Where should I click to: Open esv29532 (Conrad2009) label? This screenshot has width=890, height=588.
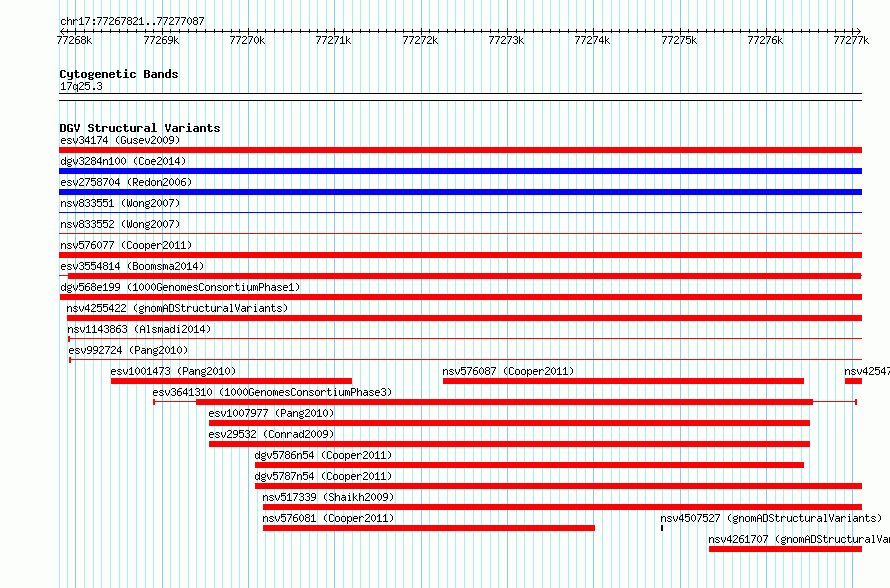271,434
